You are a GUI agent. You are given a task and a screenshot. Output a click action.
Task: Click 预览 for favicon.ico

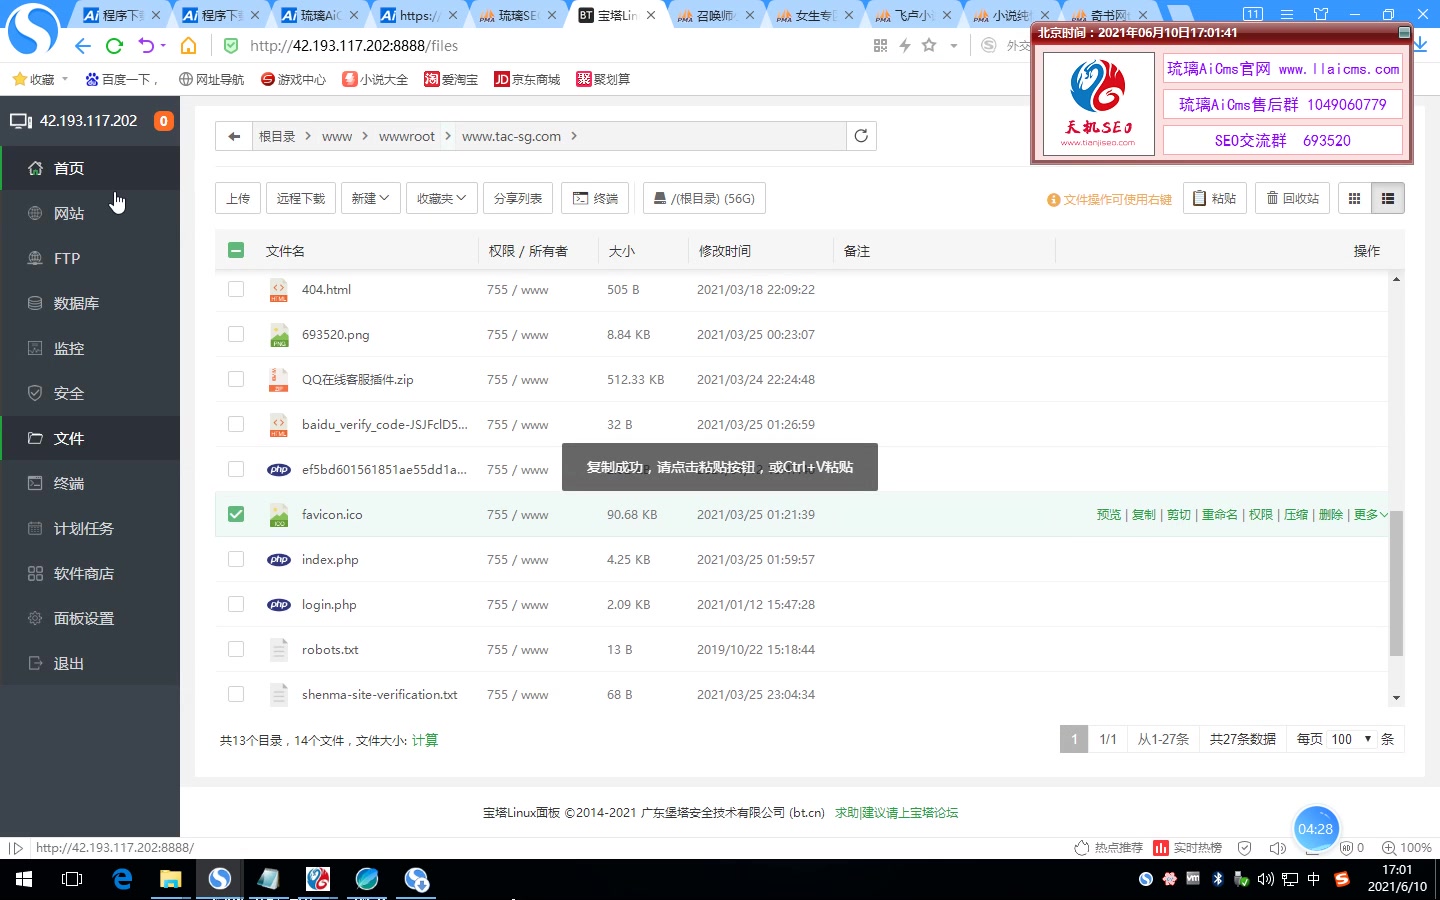click(x=1109, y=514)
